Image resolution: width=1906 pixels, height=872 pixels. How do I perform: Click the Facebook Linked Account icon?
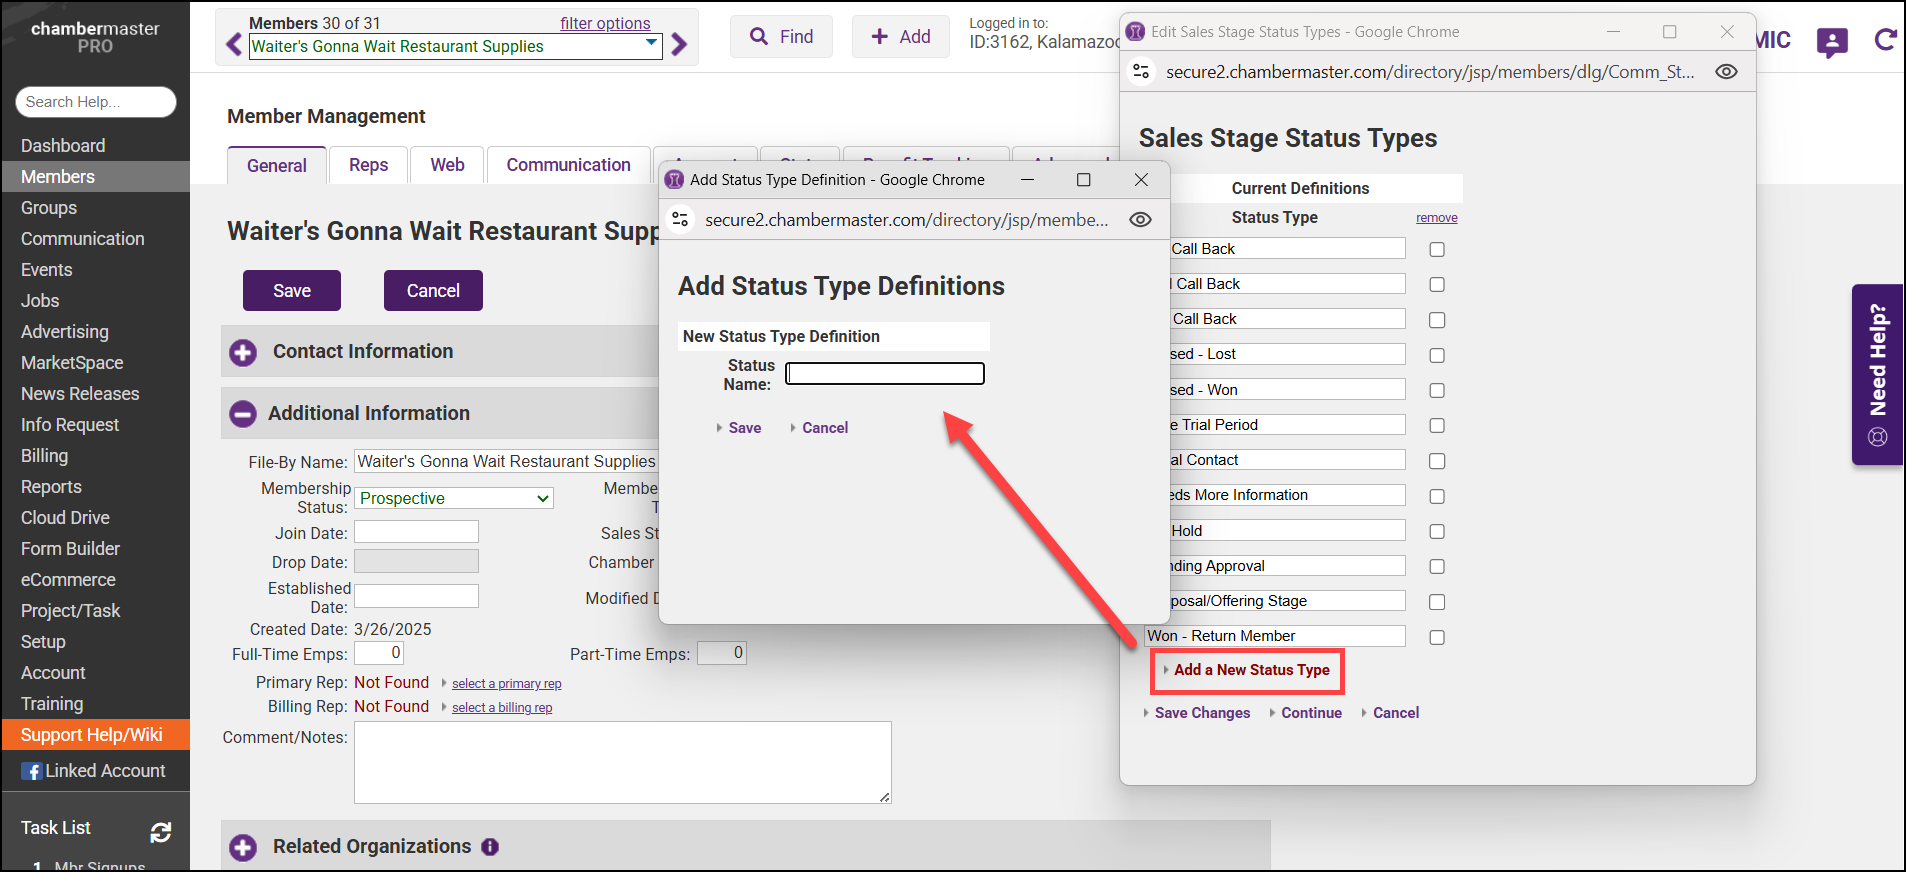tap(32, 771)
